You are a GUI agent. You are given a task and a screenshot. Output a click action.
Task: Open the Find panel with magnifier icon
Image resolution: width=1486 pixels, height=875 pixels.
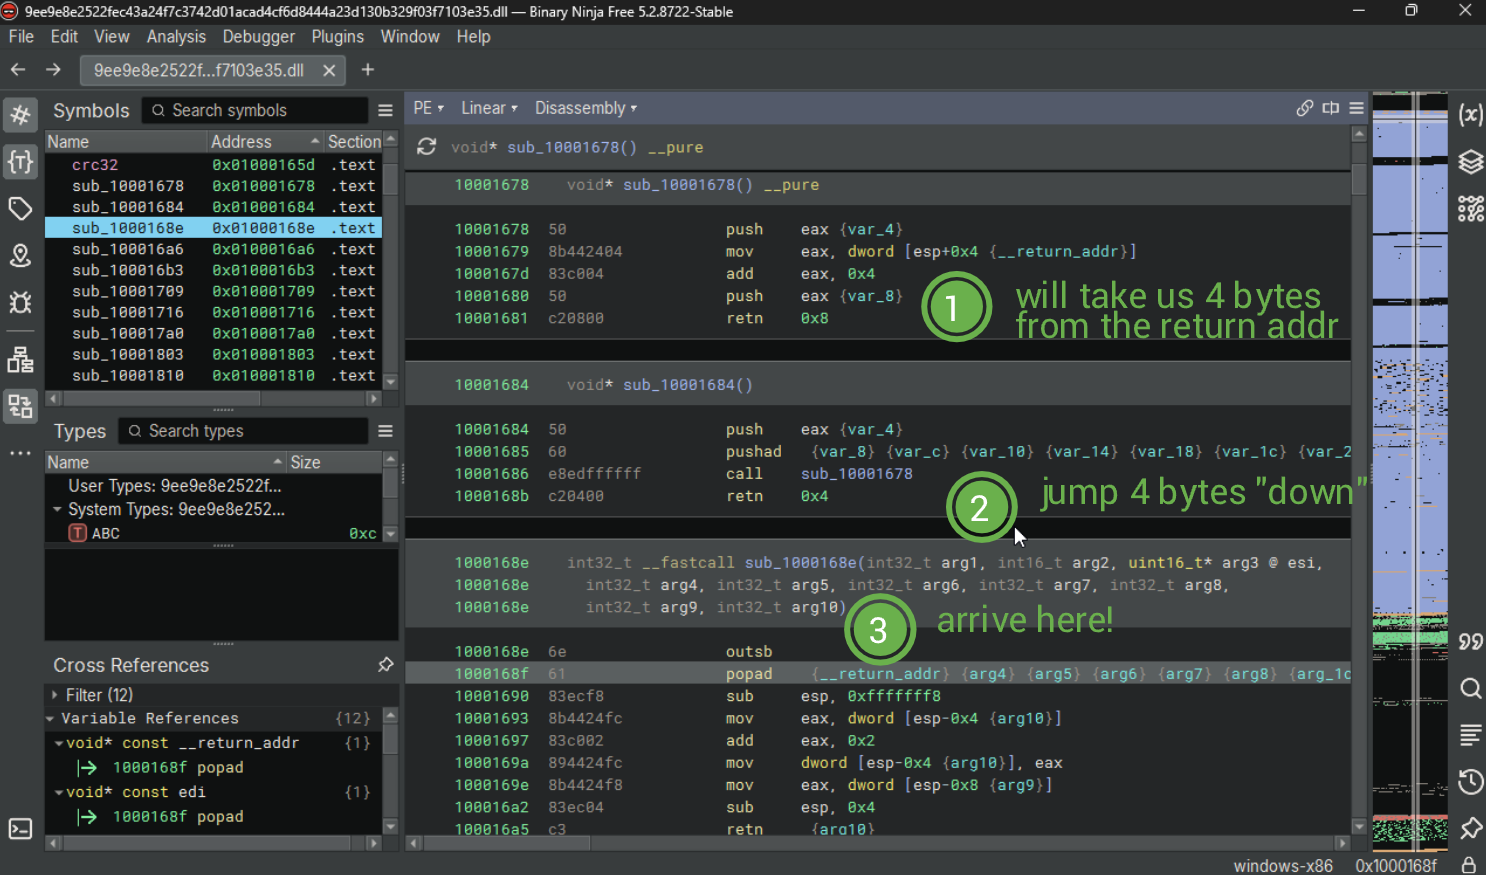(x=1471, y=688)
